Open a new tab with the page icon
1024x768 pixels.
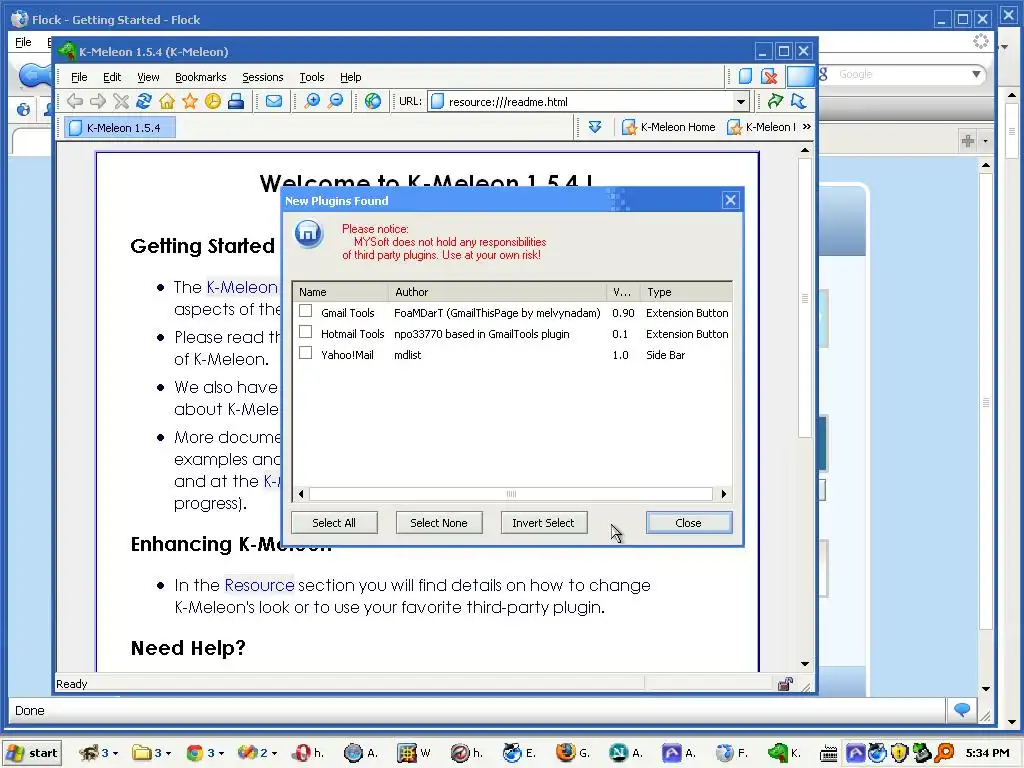pos(745,76)
